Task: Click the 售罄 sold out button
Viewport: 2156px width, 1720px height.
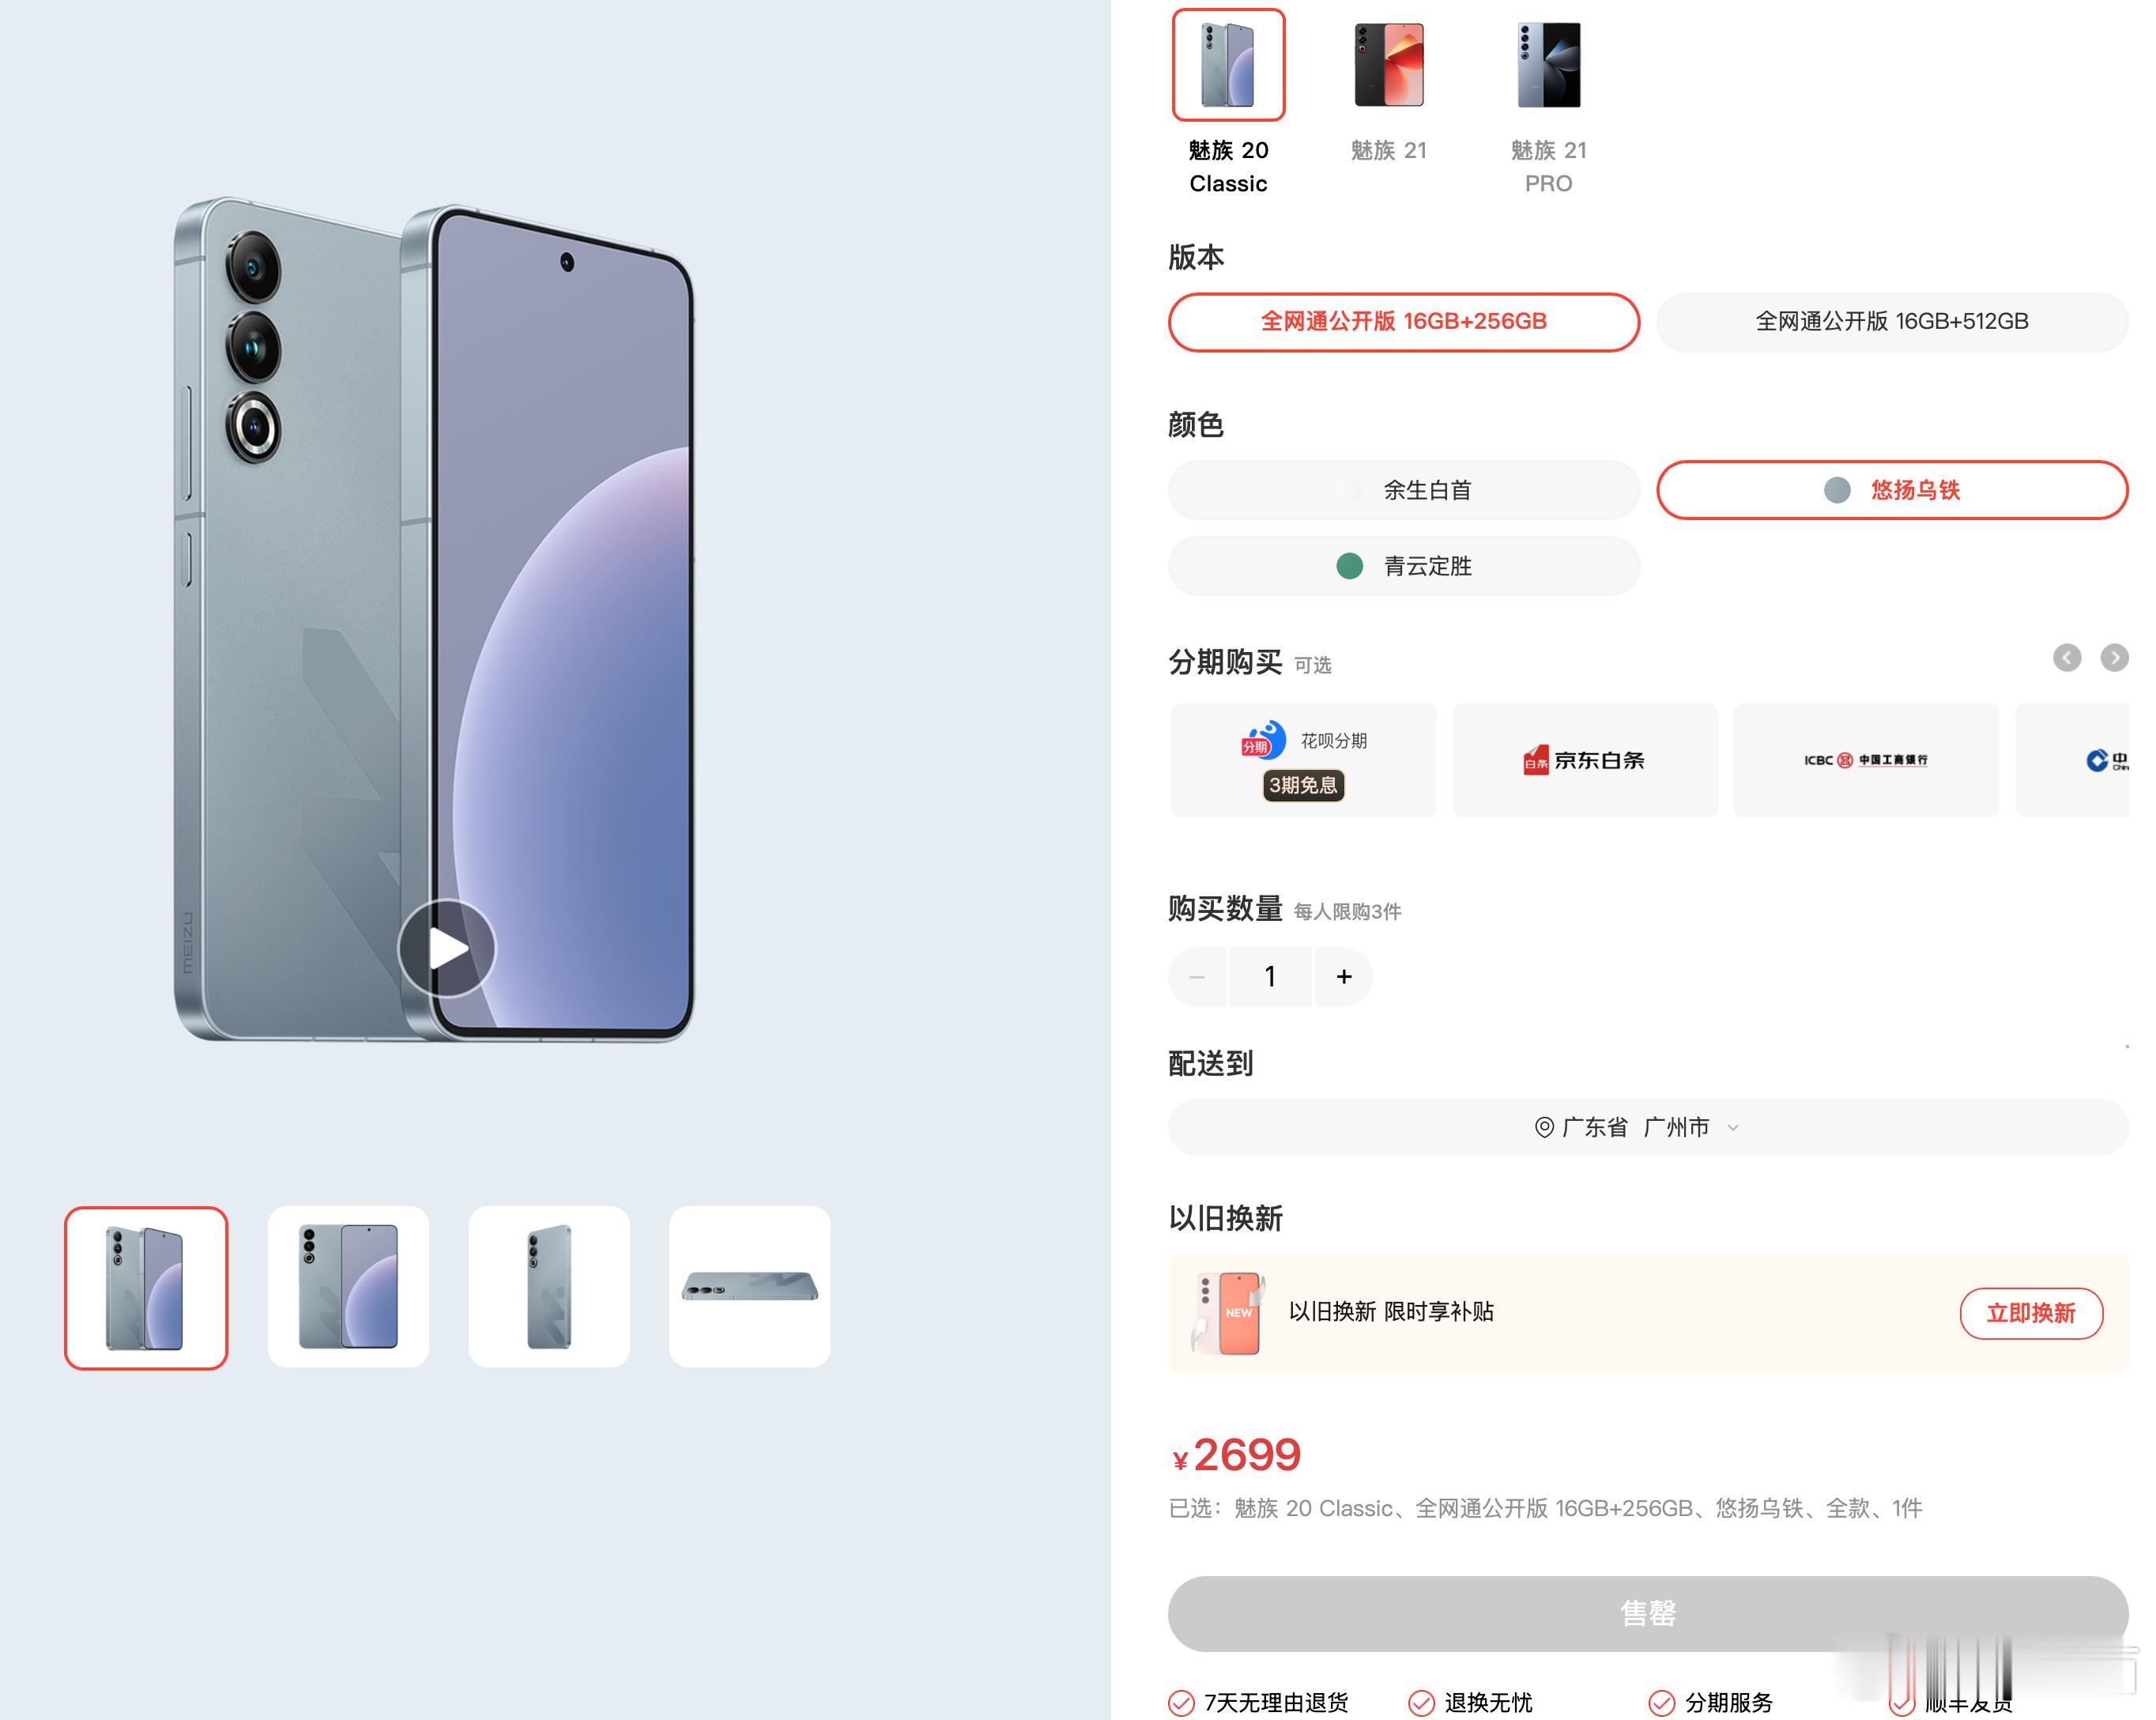Action: point(1648,1613)
